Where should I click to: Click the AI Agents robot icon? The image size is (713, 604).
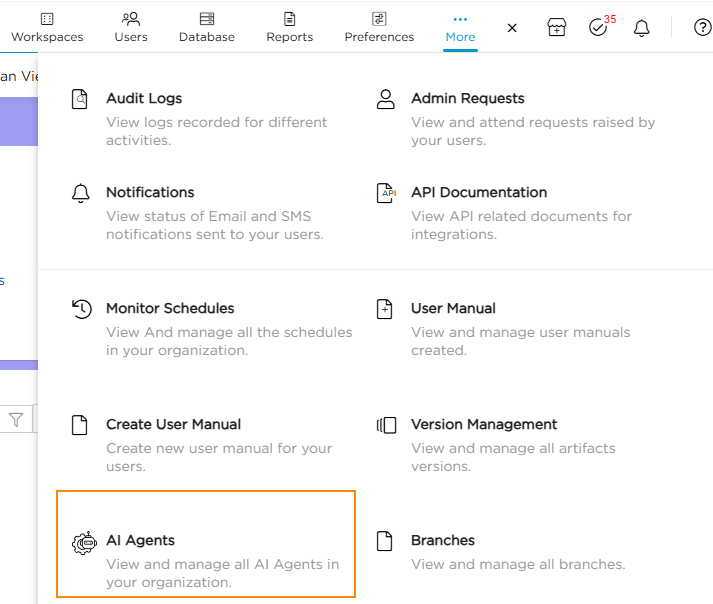pyautogui.click(x=81, y=541)
